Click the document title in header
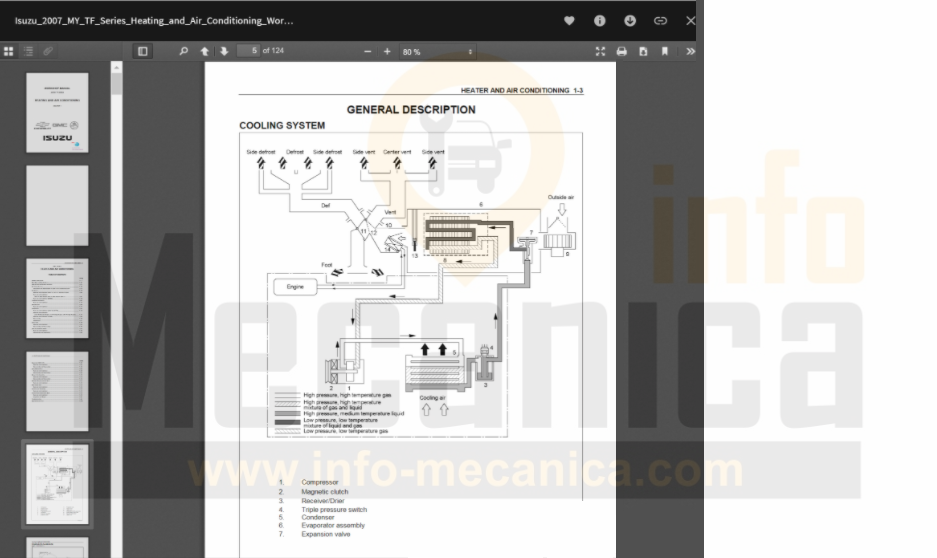The width and height of the screenshot is (937, 558). pos(154,21)
